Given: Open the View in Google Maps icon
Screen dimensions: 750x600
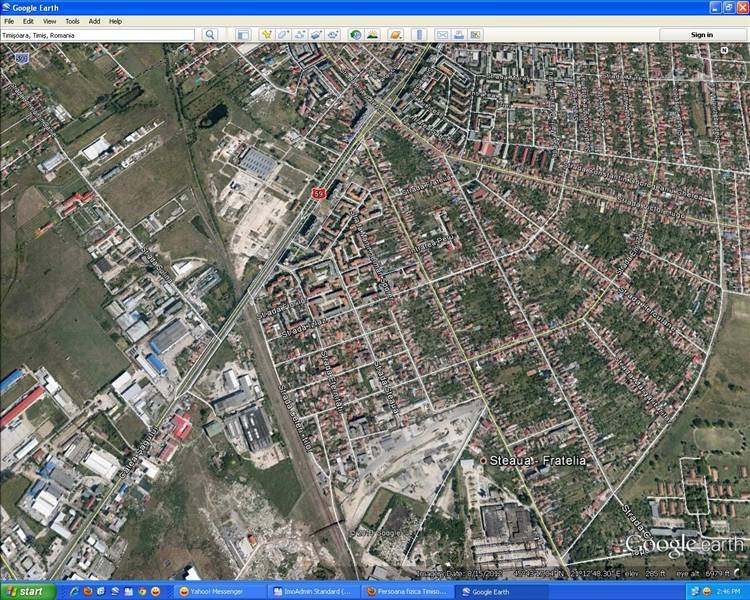Looking at the screenshot, I should tap(475, 35).
